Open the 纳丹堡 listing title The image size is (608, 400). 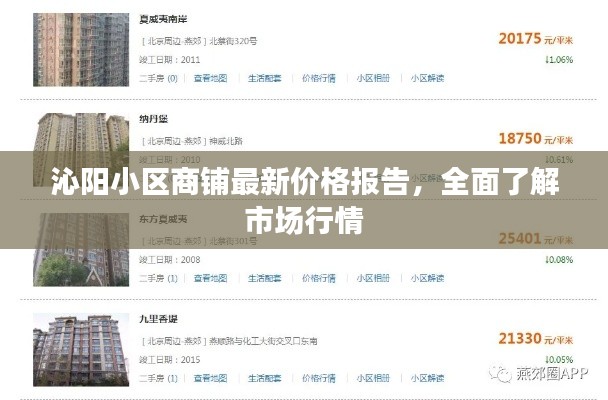point(154,119)
